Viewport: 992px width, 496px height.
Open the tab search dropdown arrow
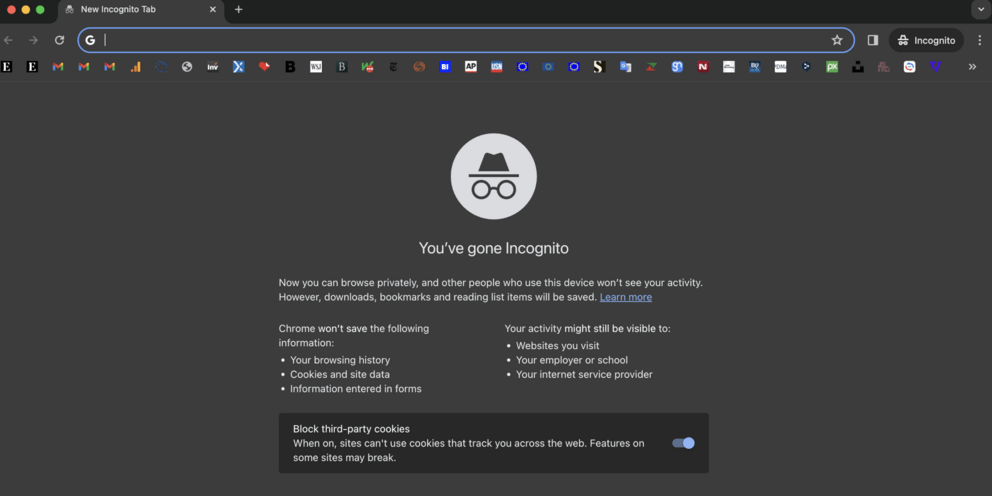(981, 9)
